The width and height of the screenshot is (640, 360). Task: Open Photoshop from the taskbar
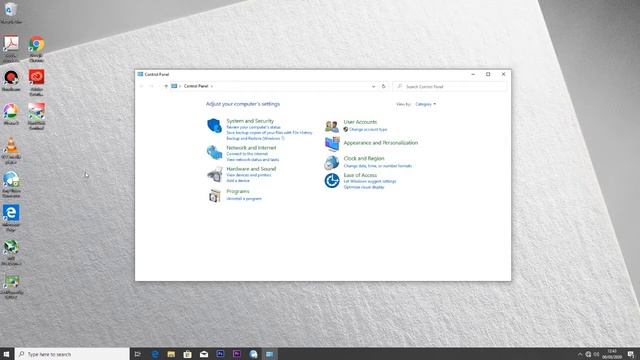coord(220,354)
